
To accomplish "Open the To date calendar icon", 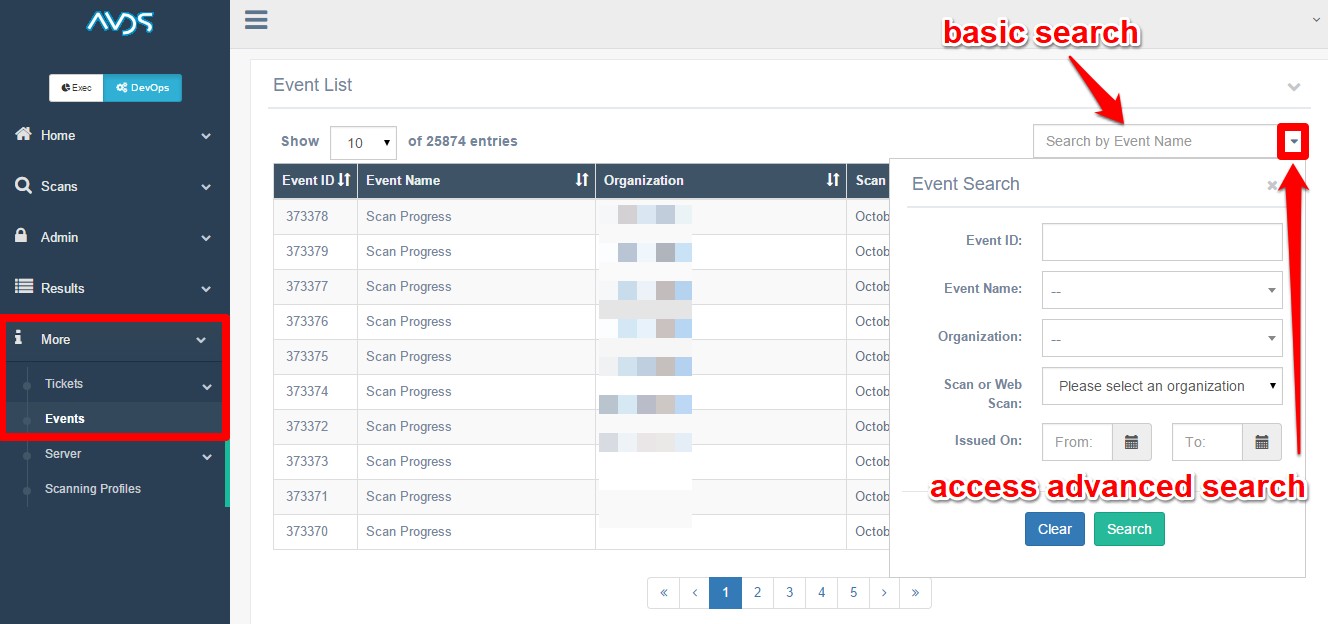I will [1262, 442].
